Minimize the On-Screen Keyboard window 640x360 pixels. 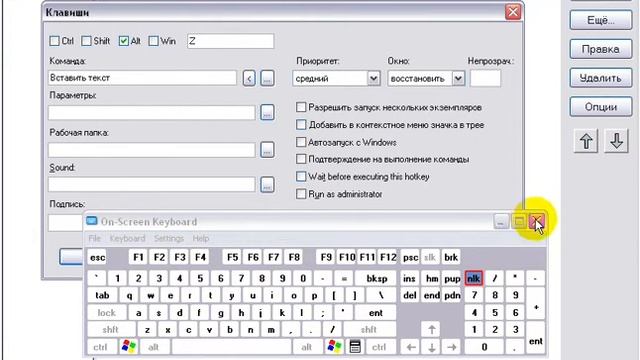501,222
